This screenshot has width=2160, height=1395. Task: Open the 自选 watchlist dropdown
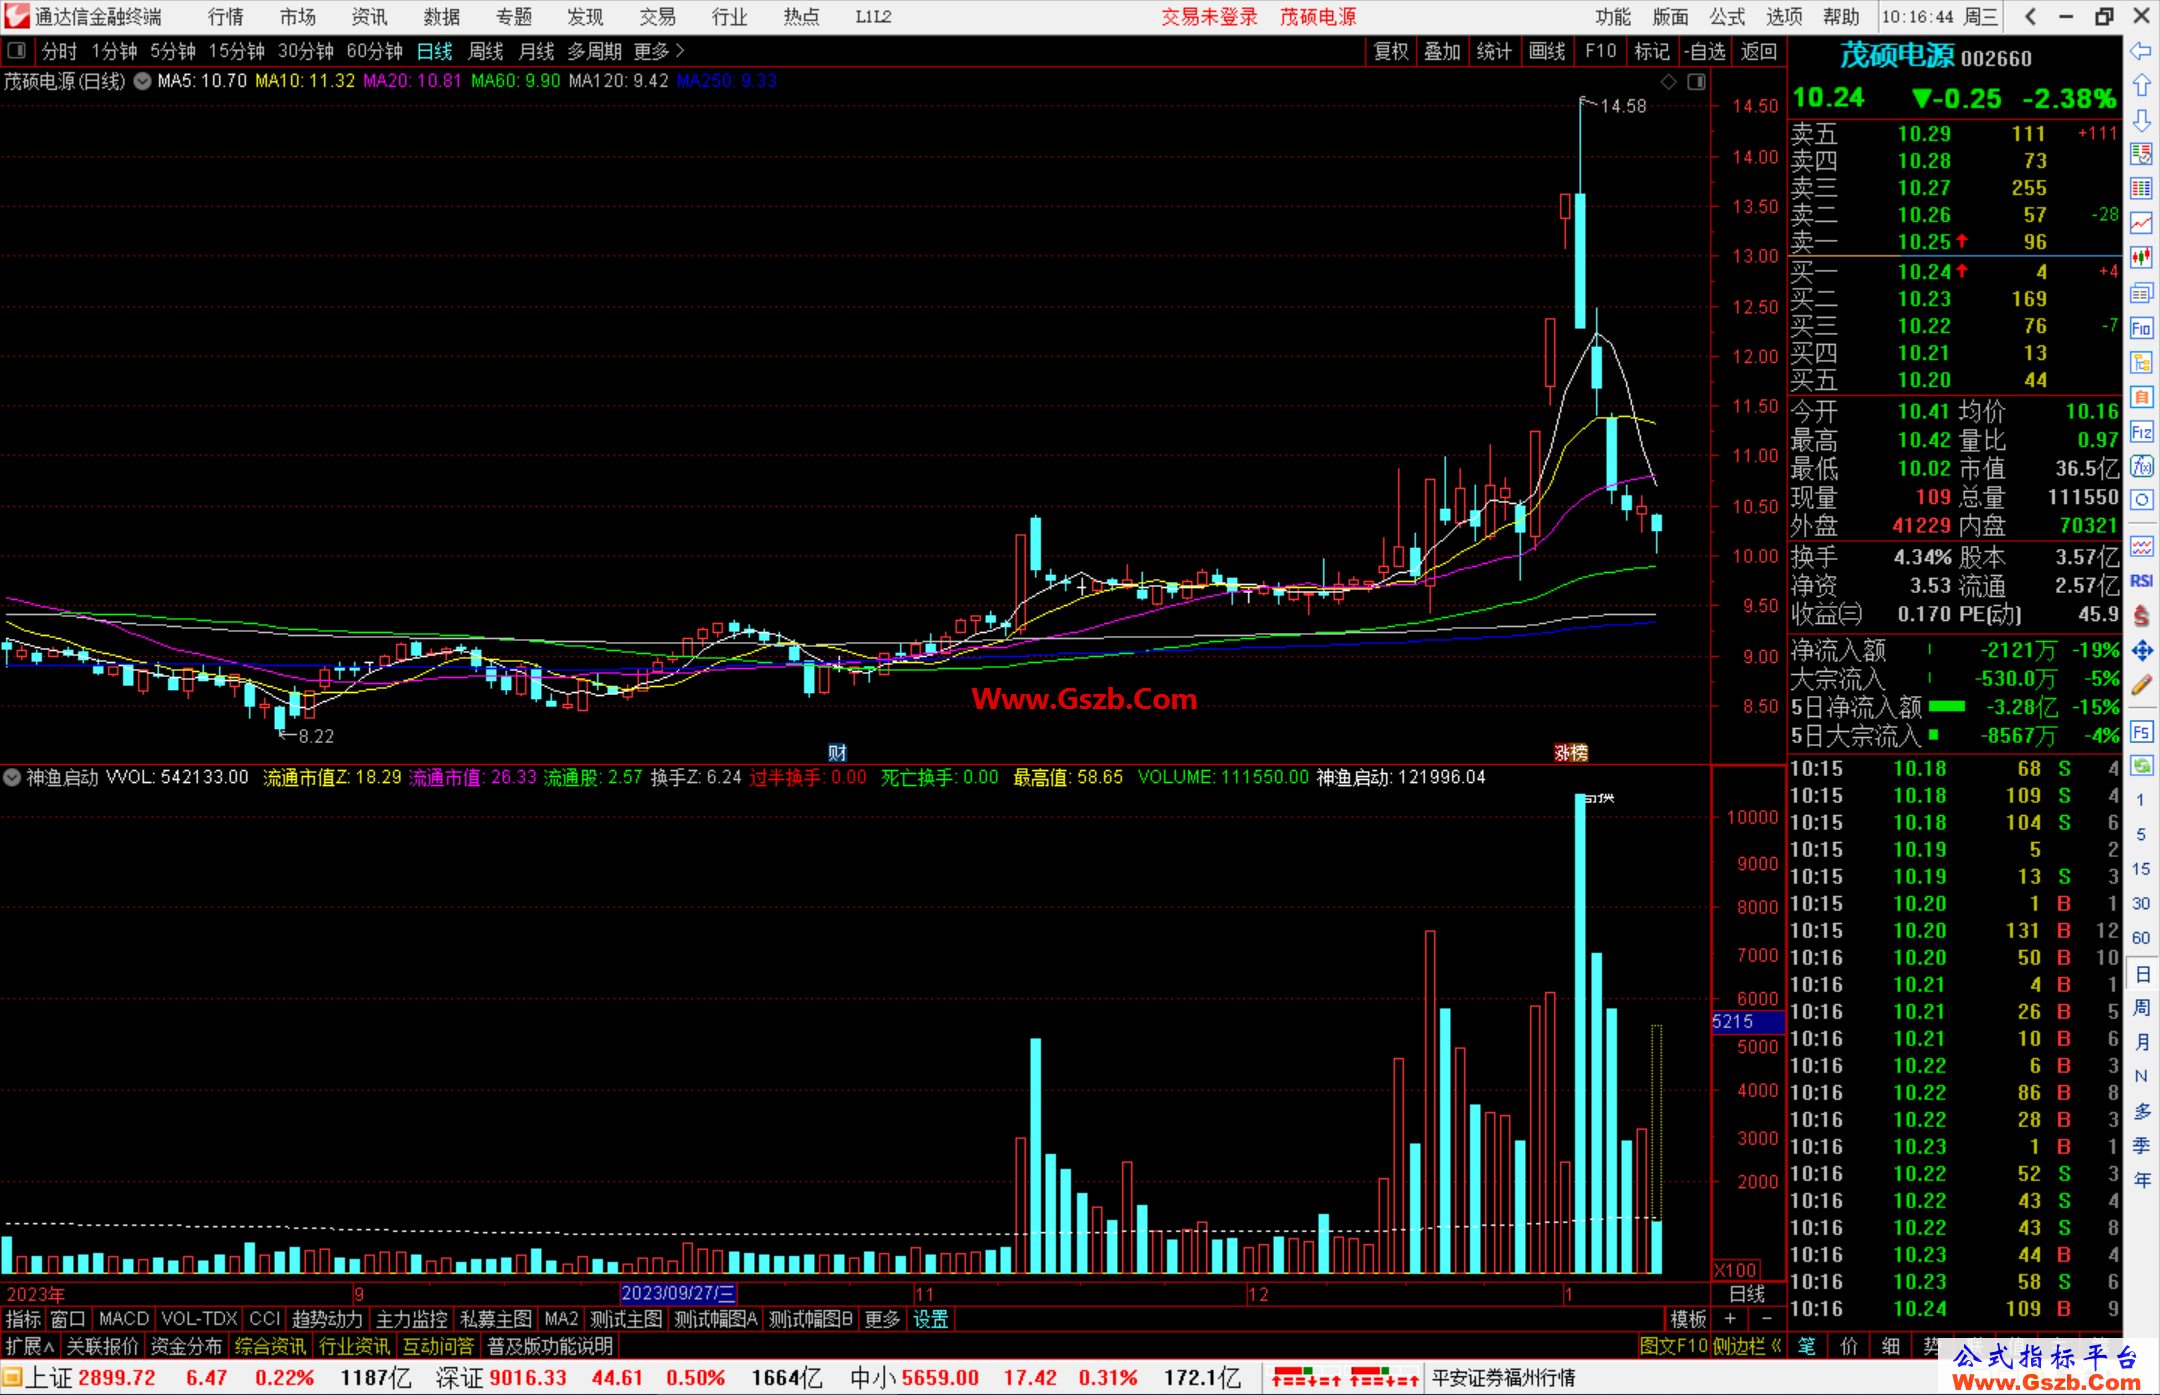point(1704,51)
